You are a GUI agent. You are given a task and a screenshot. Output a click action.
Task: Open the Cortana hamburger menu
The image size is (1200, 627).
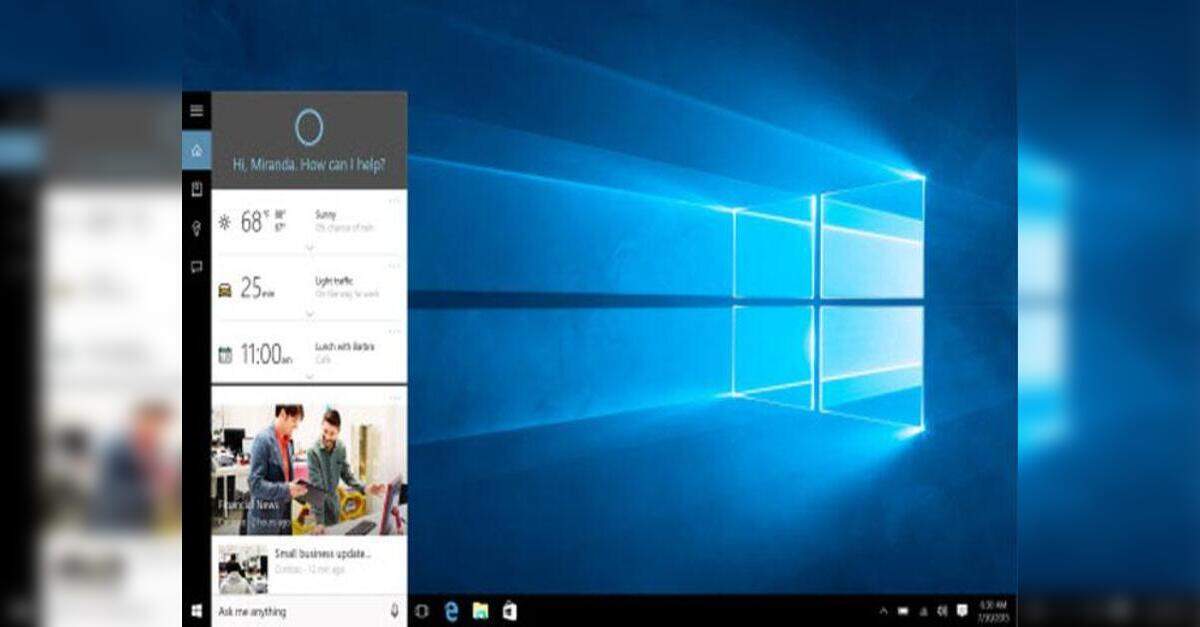(196, 110)
